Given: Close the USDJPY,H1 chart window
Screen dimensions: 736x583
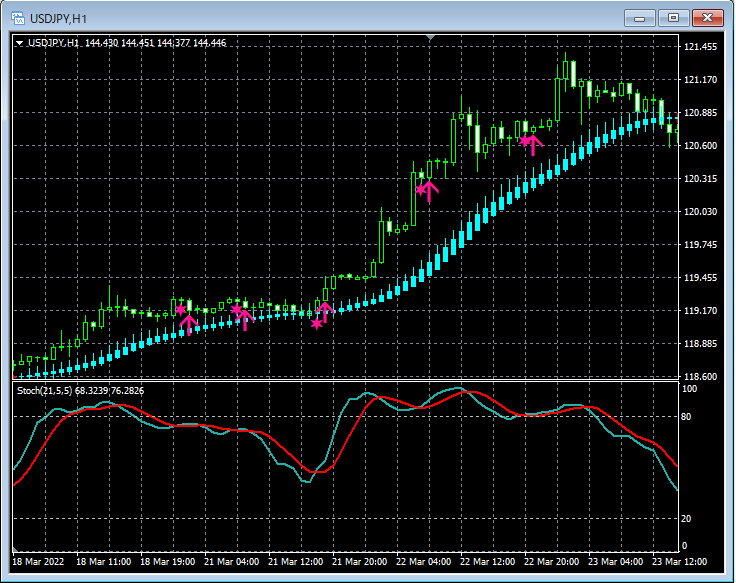Looking at the screenshot, I should pyautogui.click(x=709, y=18).
